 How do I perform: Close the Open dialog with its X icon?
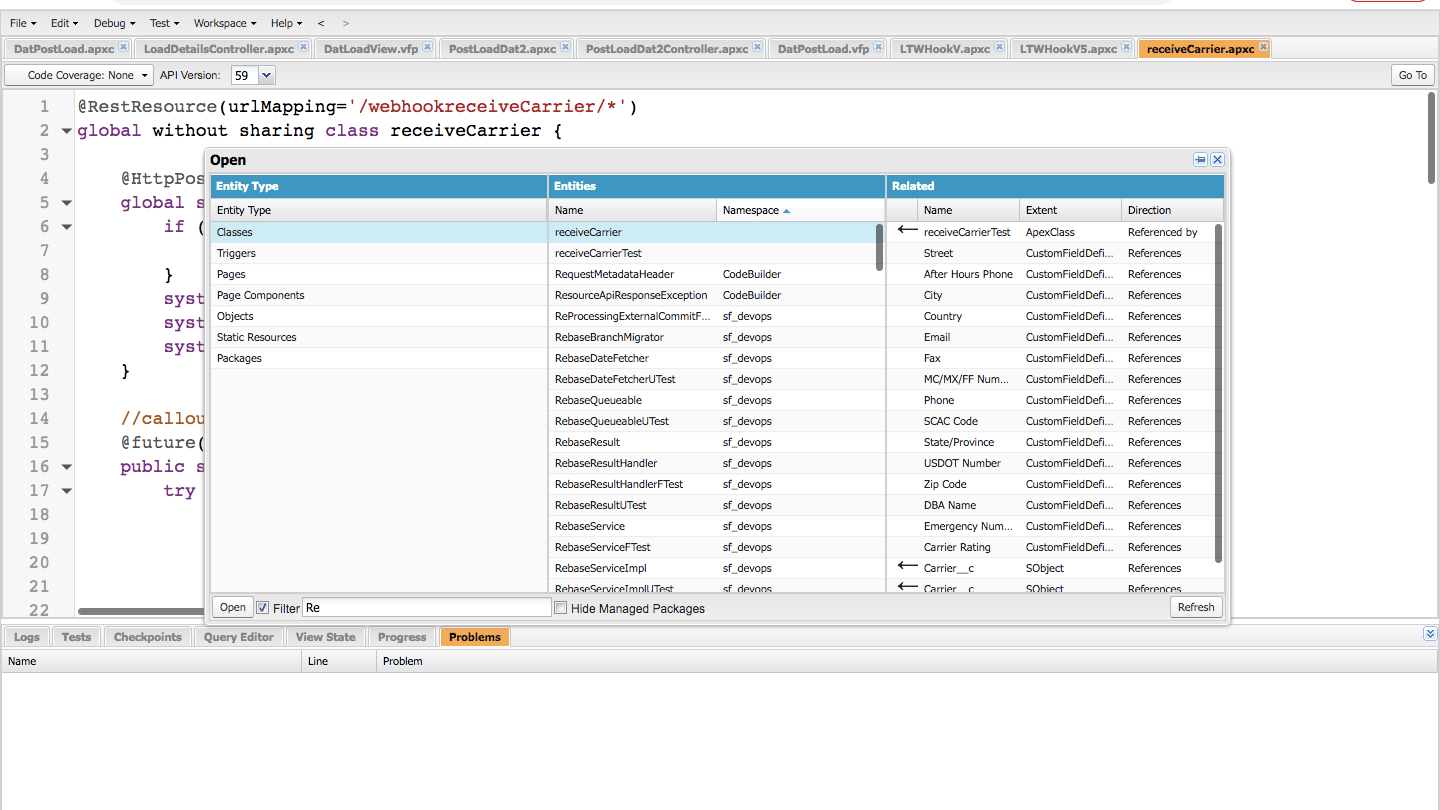[x=1217, y=160]
